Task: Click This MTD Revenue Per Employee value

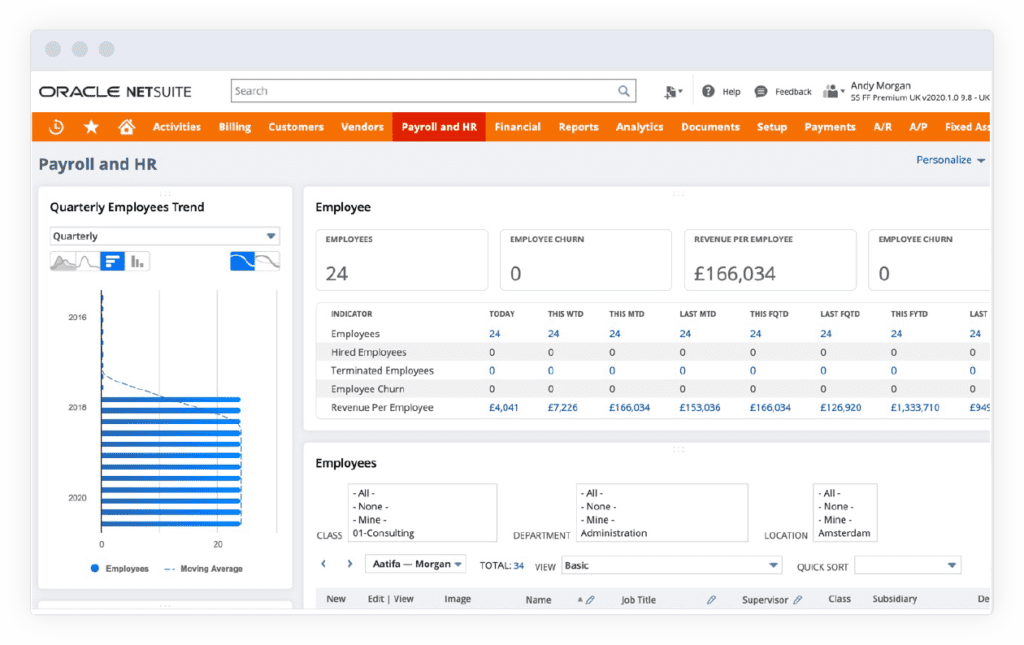Action: pyautogui.click(x=629, y=408)
